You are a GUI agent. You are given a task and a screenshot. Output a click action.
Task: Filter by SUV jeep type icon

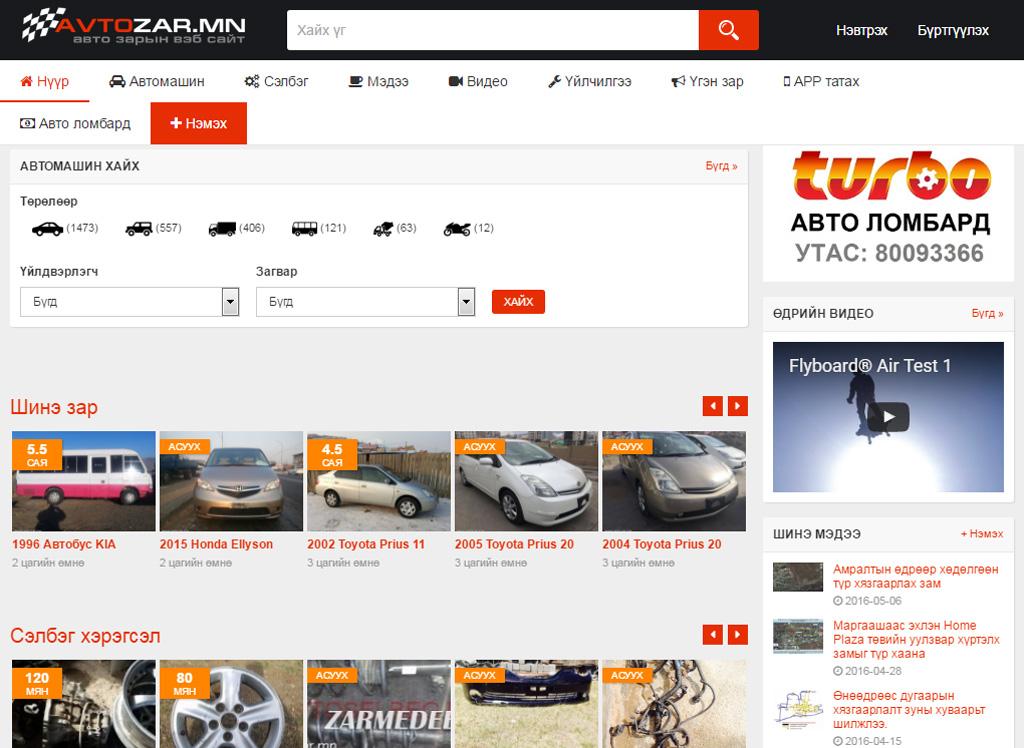coord(138,229)
